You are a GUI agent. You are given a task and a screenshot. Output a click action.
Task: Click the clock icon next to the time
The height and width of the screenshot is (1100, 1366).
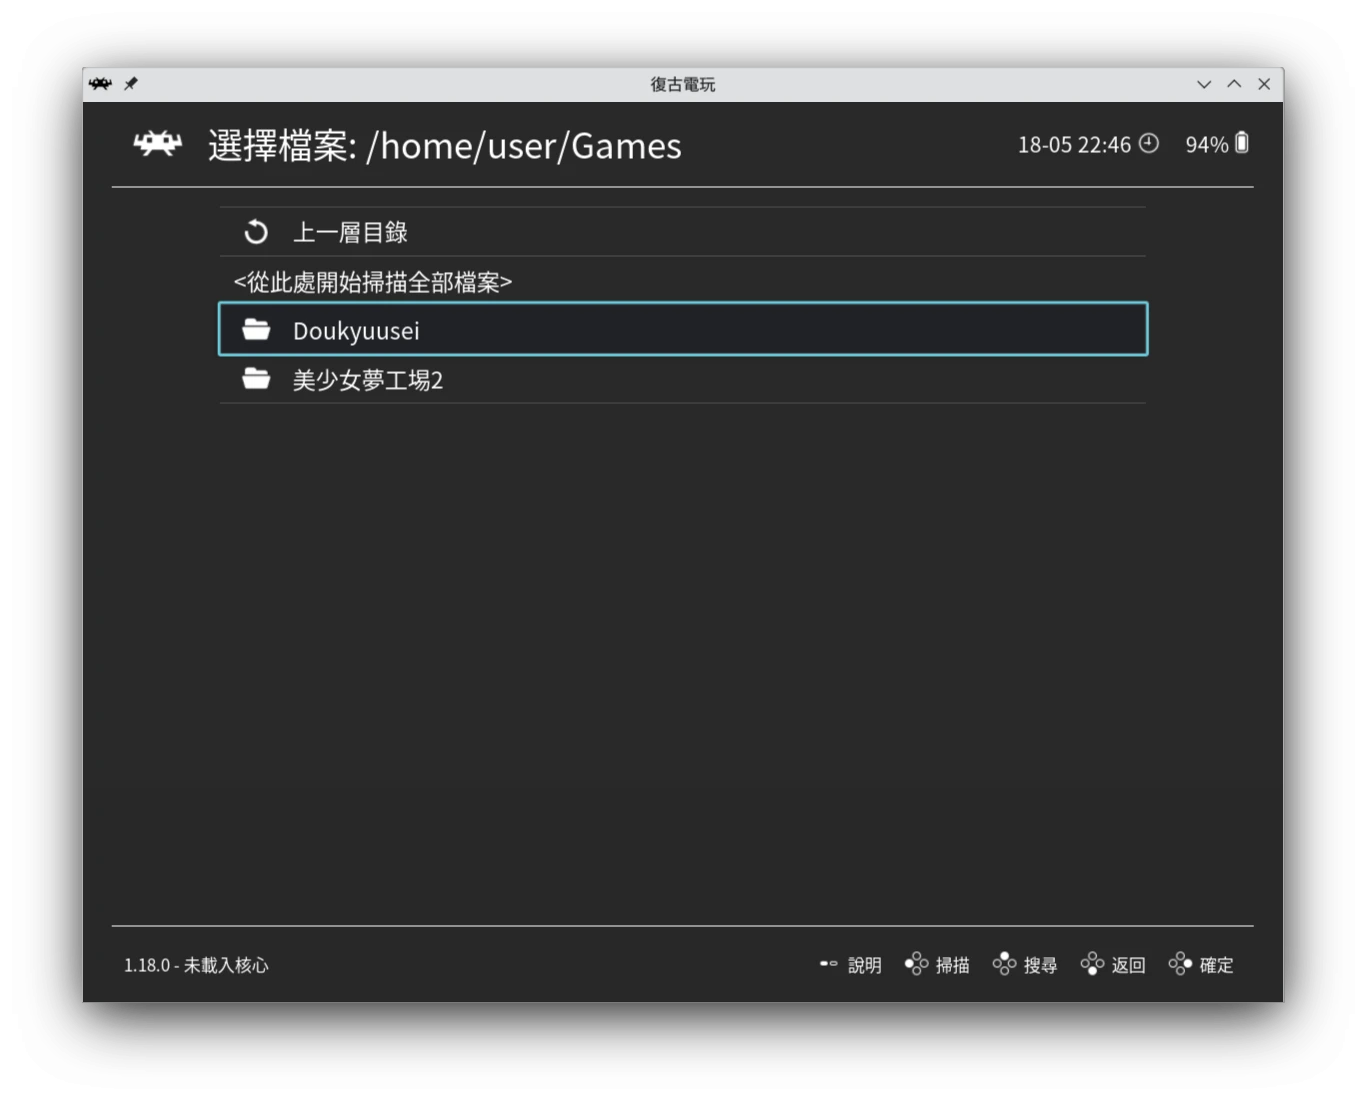click(x=1149, y=144)
